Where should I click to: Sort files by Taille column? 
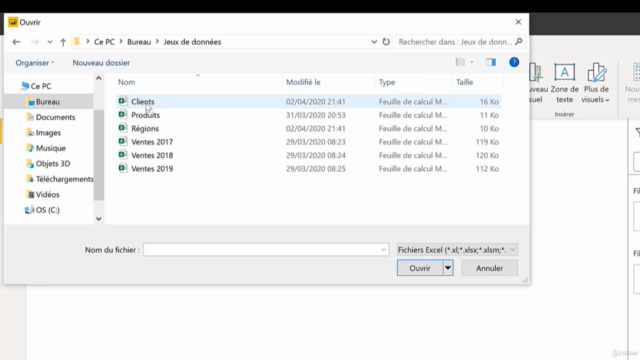click(464, 82)
